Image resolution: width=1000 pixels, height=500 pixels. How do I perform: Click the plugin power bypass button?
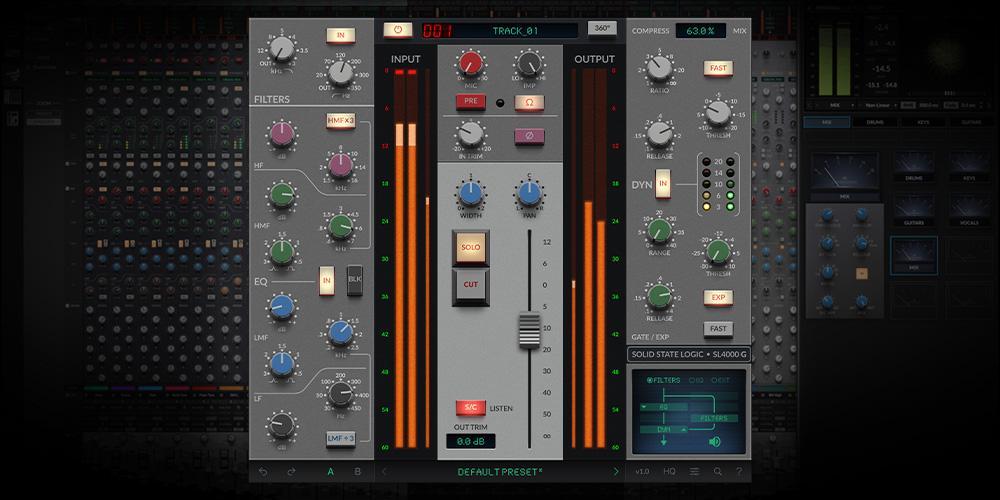point(396,31)
